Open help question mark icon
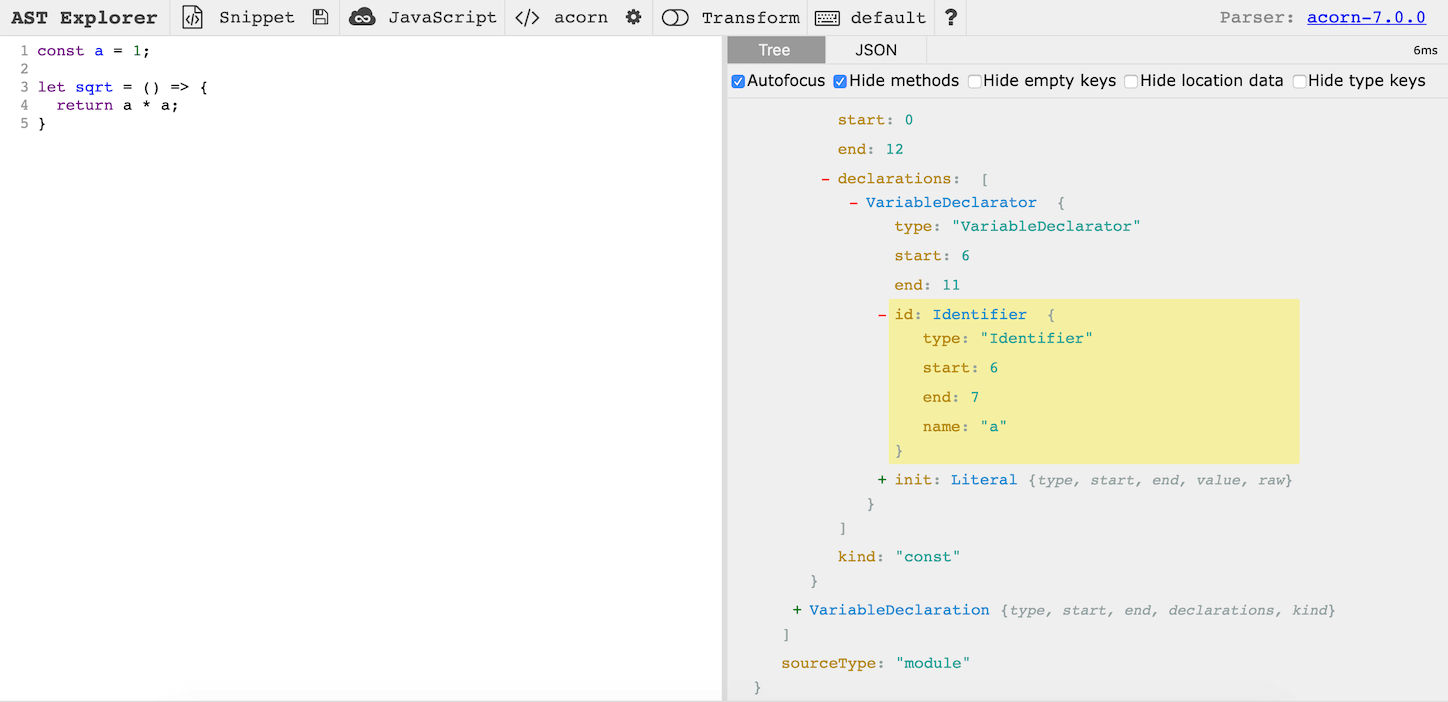 click(x=951, y=17)
